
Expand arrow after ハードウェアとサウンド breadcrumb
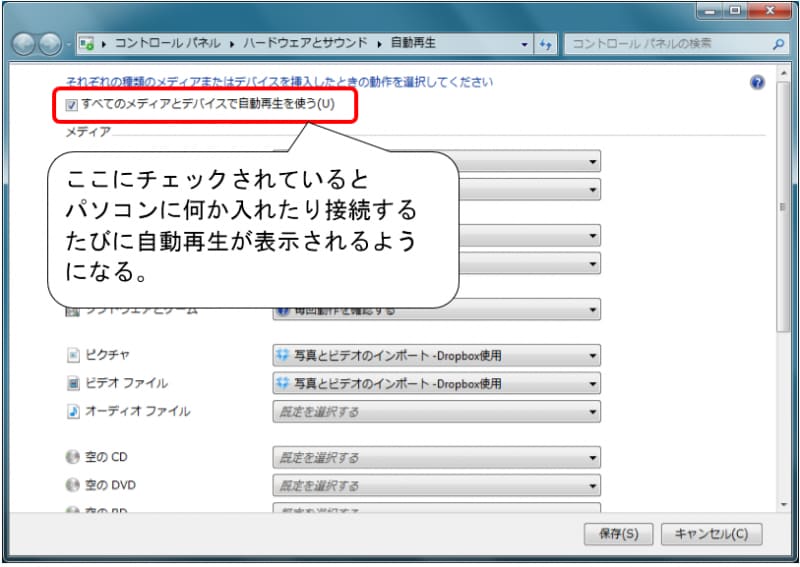(x=379, y=44)
